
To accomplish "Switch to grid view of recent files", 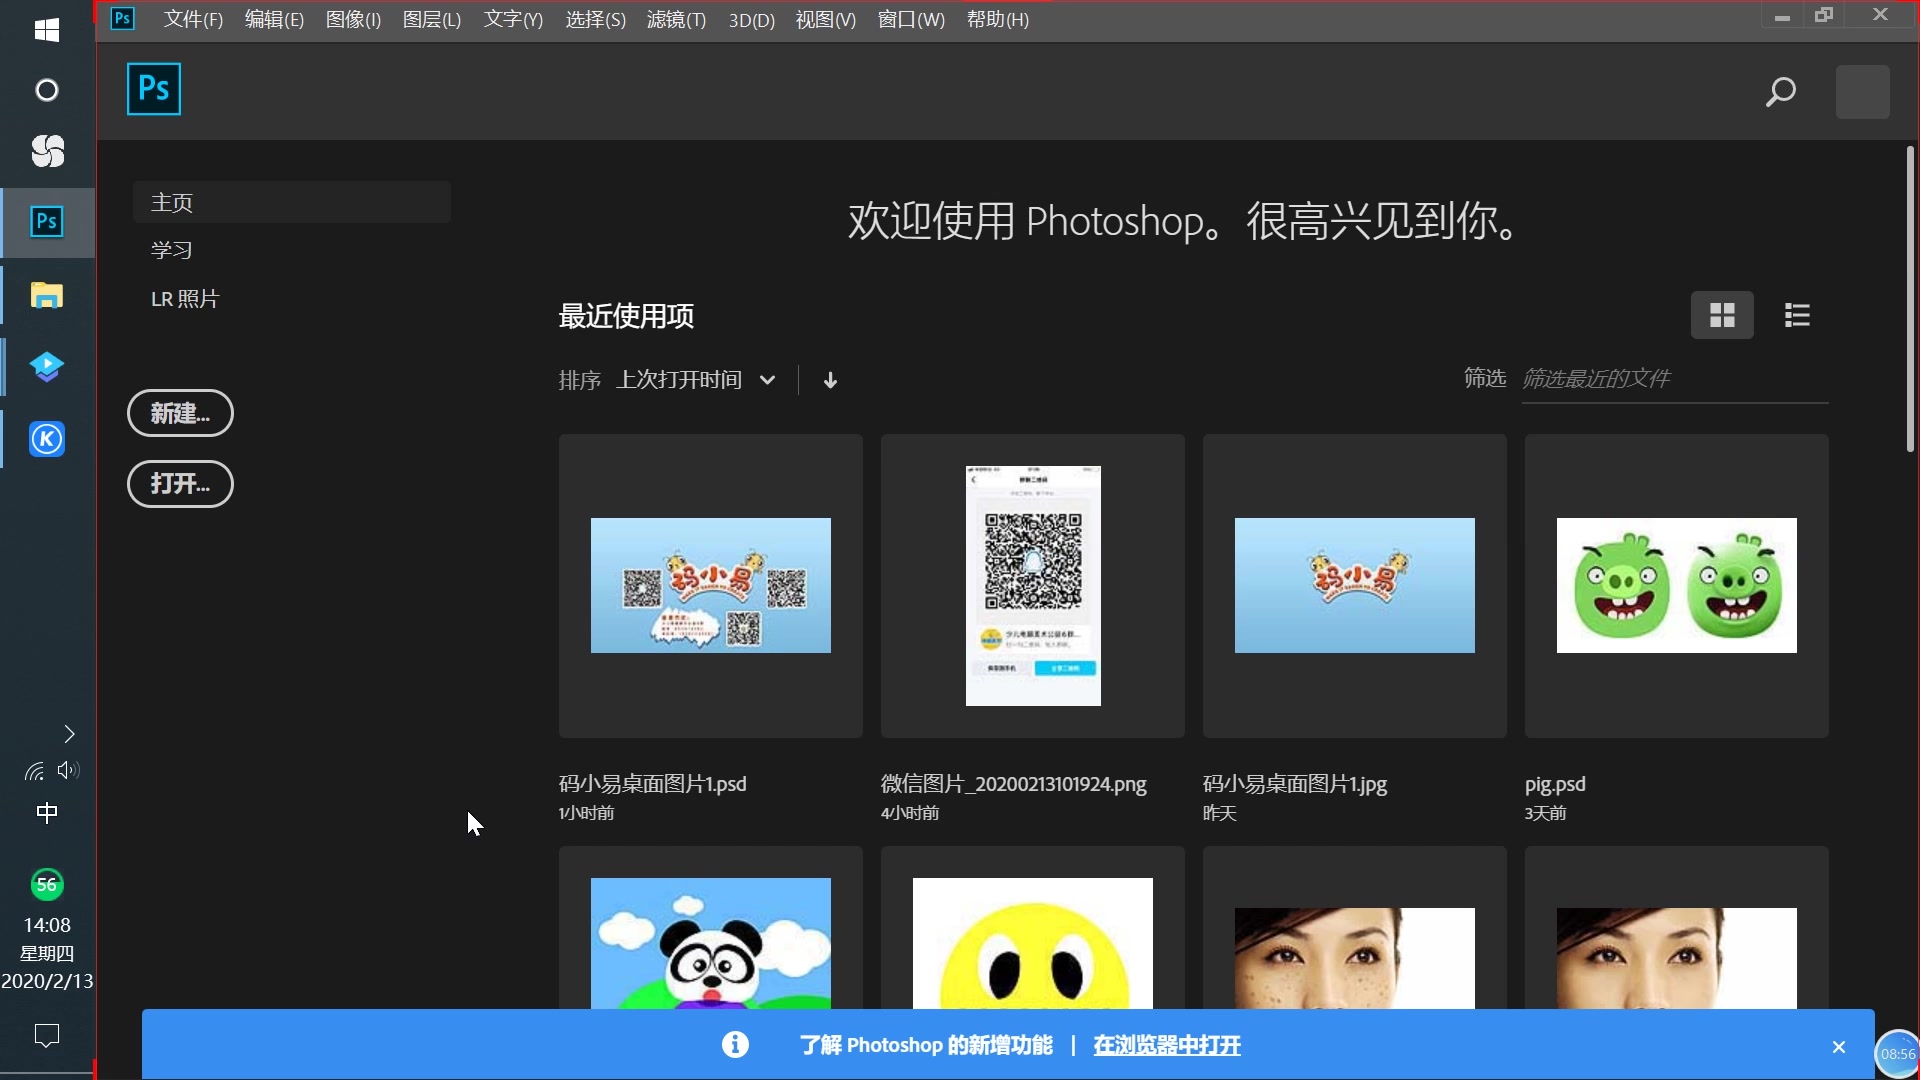I will [x=1722, y=315].
